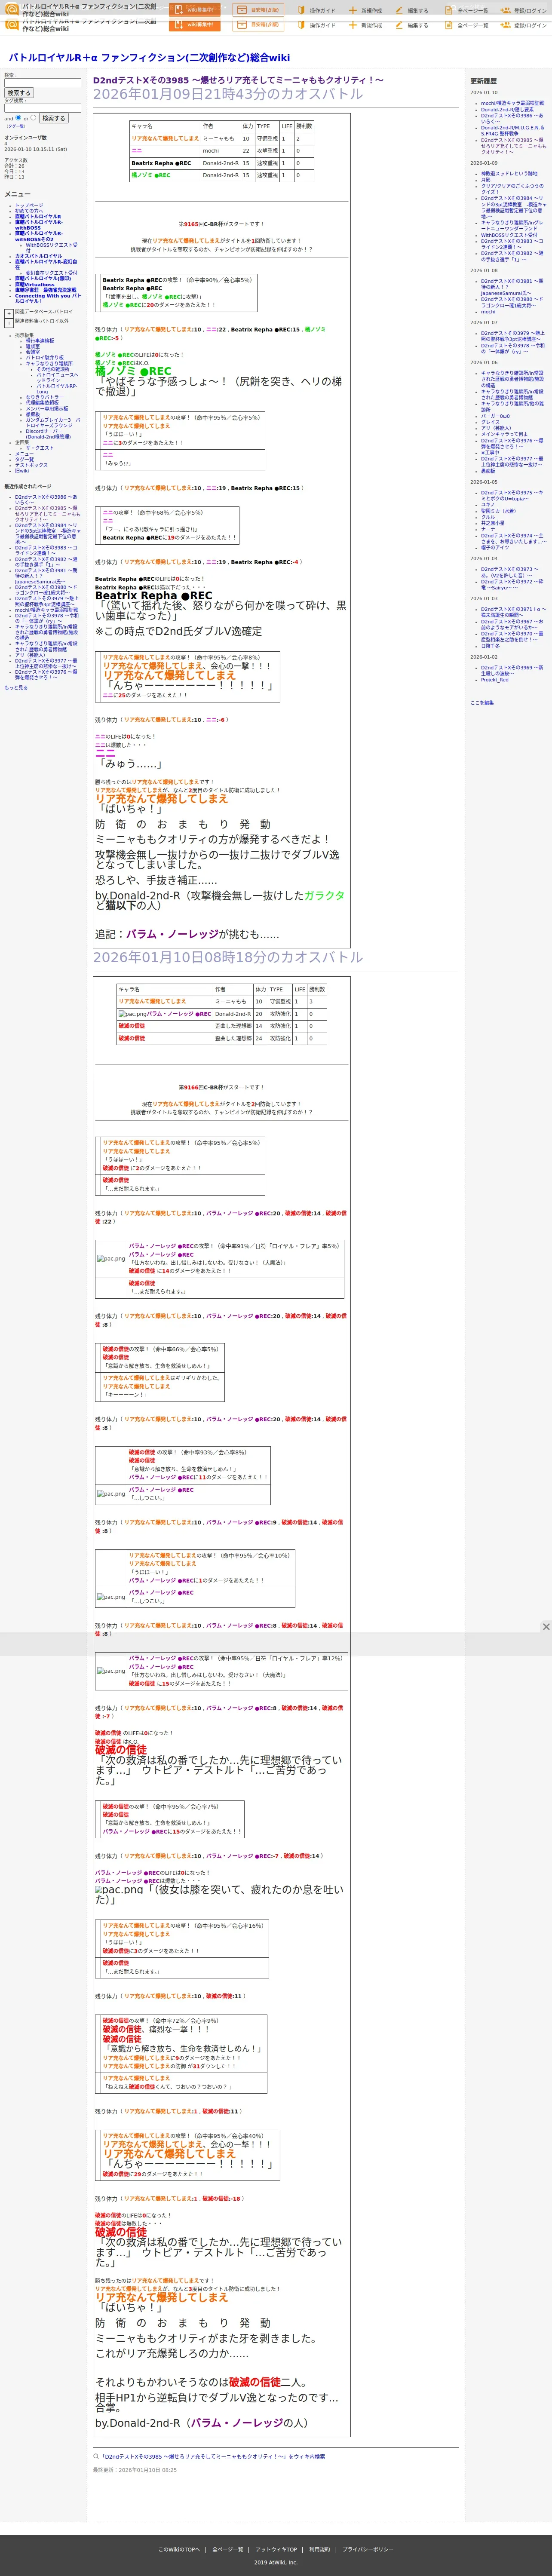Visit the 雑談室 board
Image resolution: width=552 pixels, height=2576 pixels.
[33, 346]
